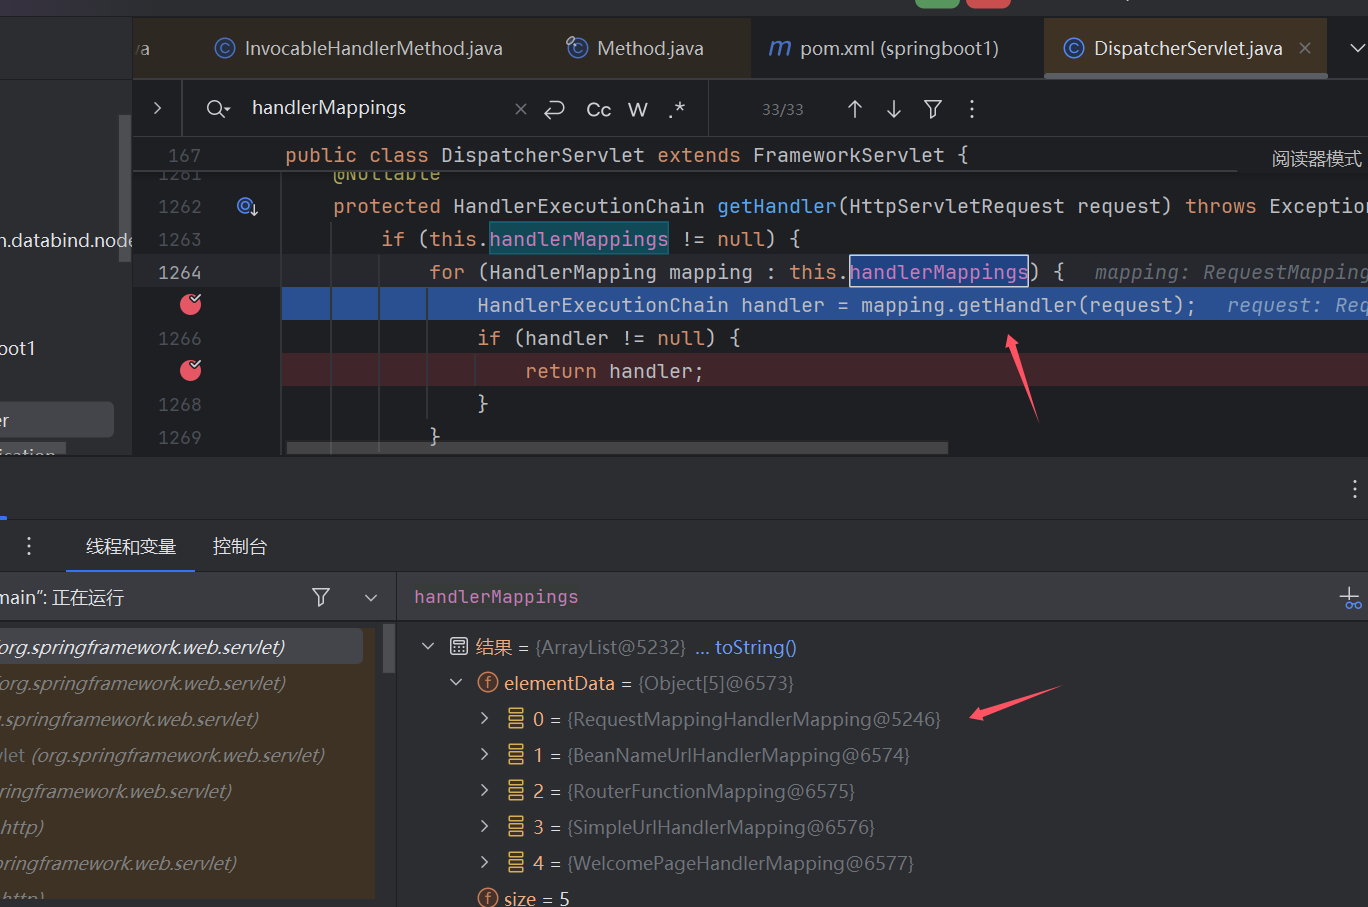Click the elementData field icon
Viewport: 1368px width, 907px height.
tap(488, 683)
